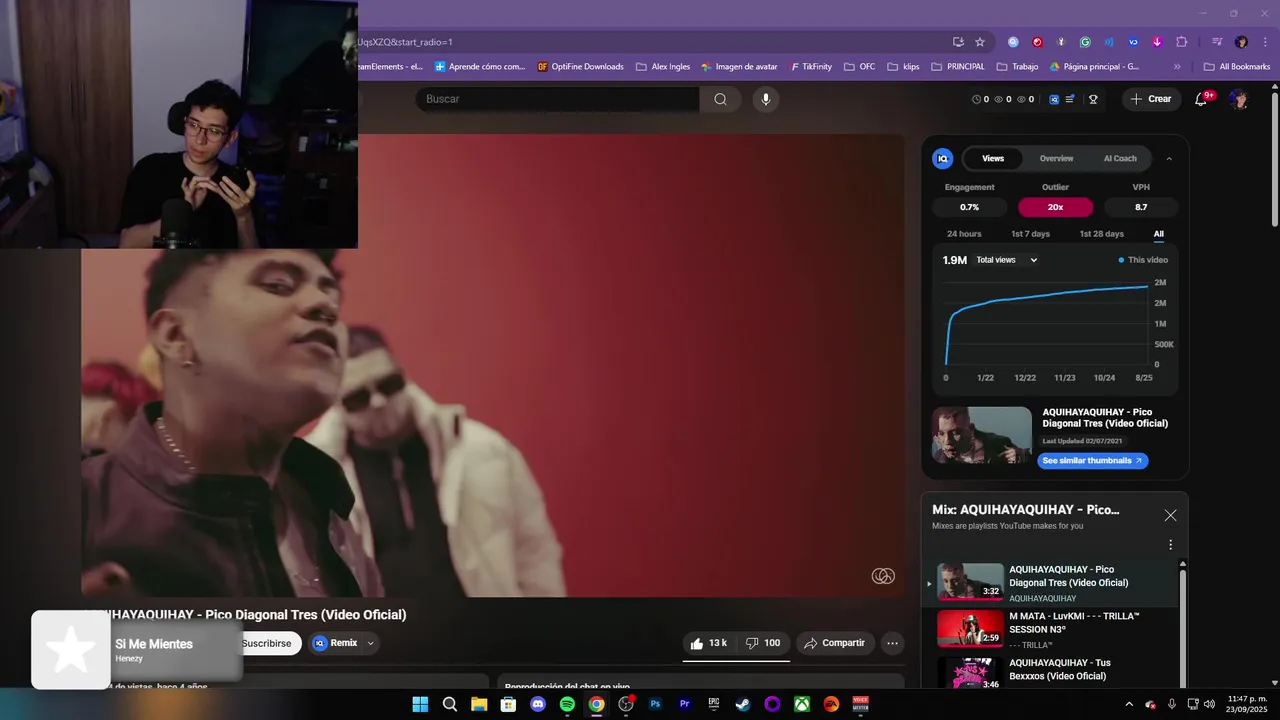Open Spotify from the taskbar

pyautogui.click(x=567, y=704)
